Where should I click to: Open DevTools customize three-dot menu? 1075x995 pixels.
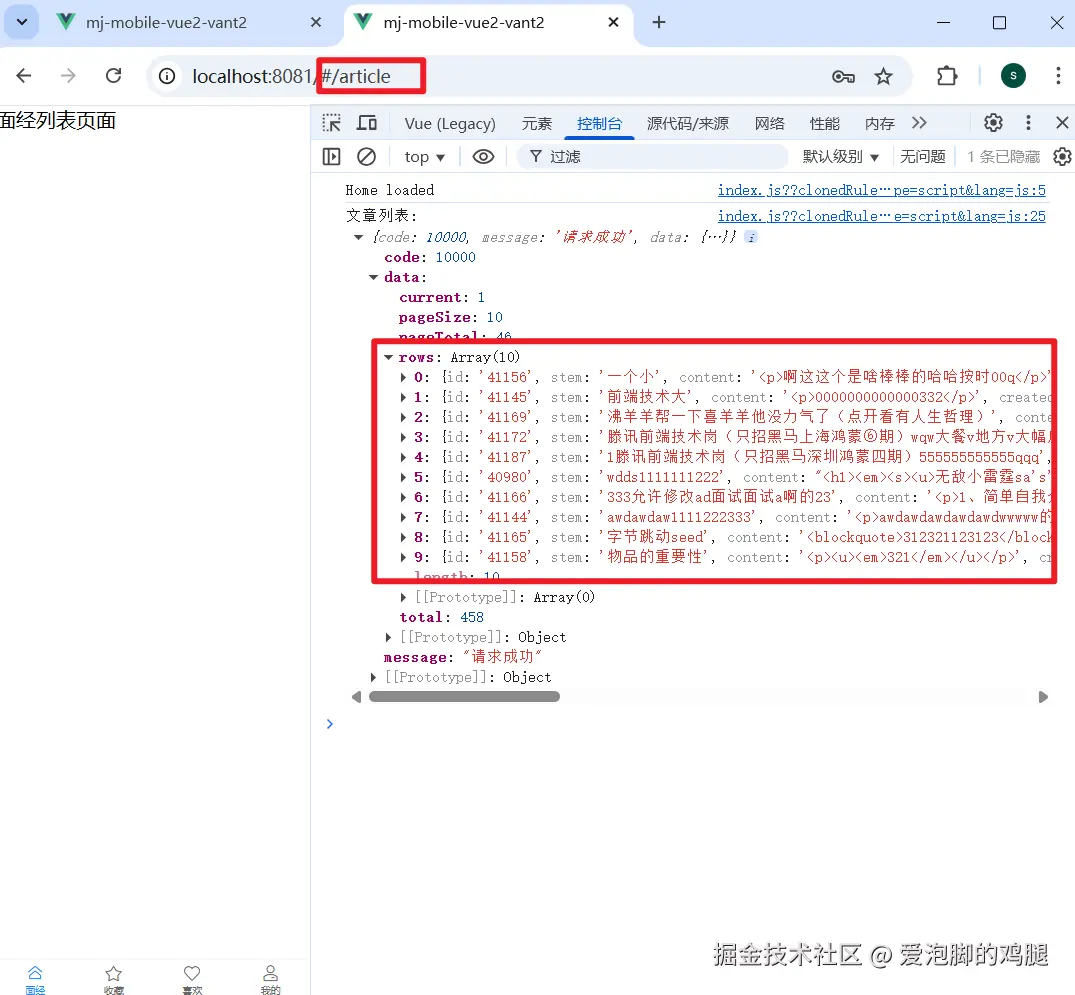pyautogui.click(x=1028, y=123)
